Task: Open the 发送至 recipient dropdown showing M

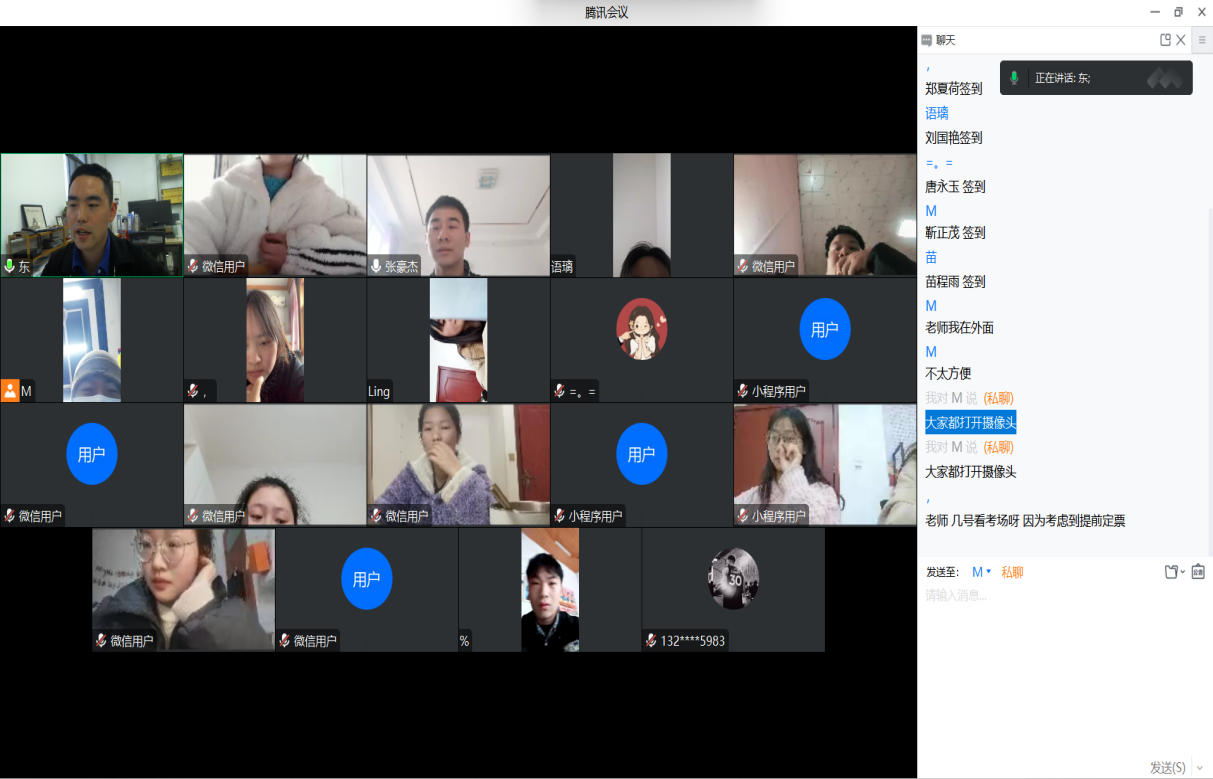Action: pyautogui.click(x=982, y=572)
